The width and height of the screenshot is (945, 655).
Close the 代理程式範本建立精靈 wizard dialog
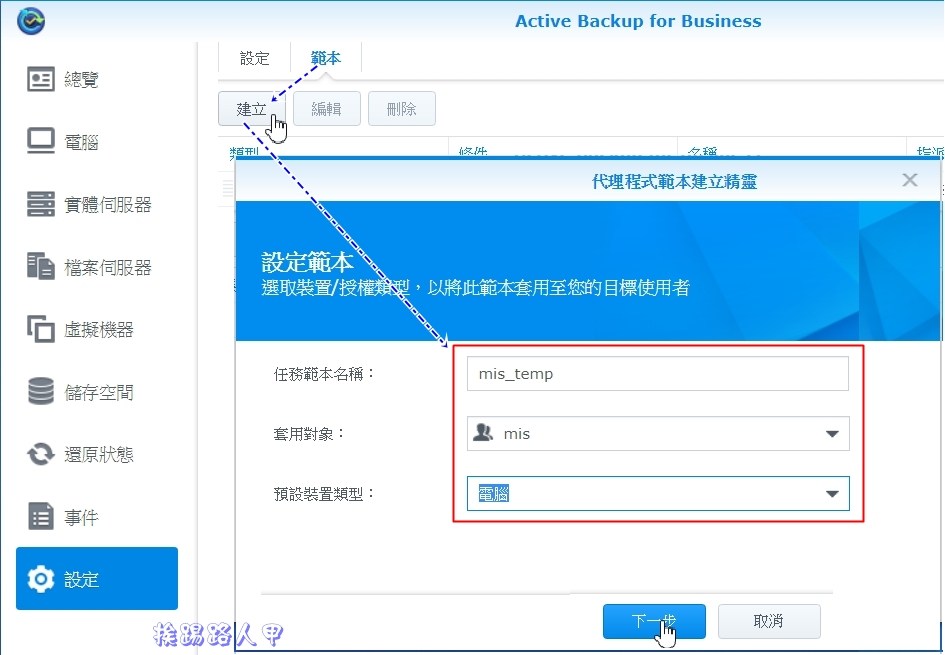coord(909,180)
